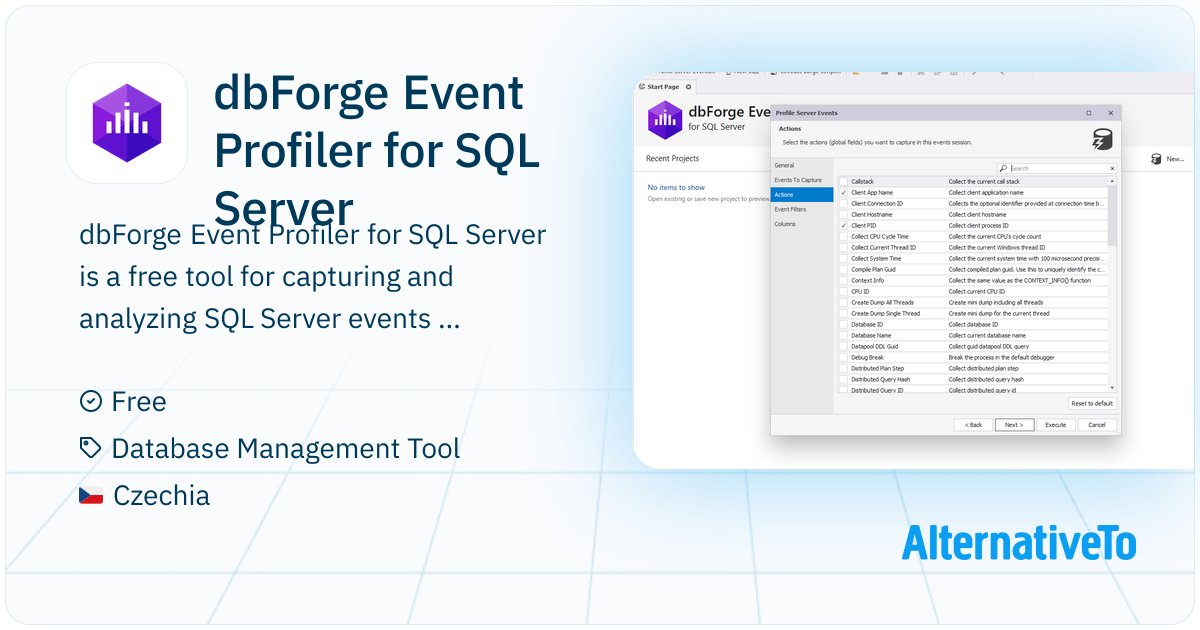Click the 'Database Management Tool' label
Image resolution: width=1200 pixels, height=630 pixels.
point(286,448)
